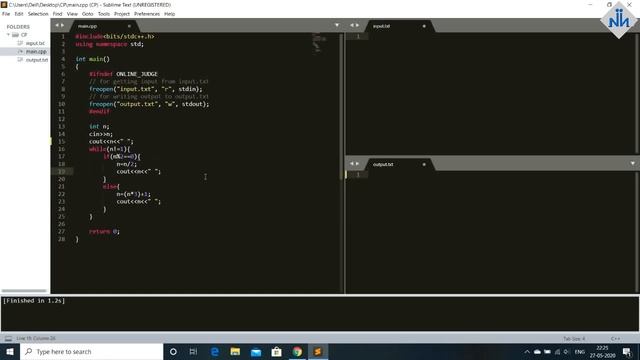This screenshot has height=360, width=640.
Task: Open Google Chrome from the taskbar
Action: 297,351
